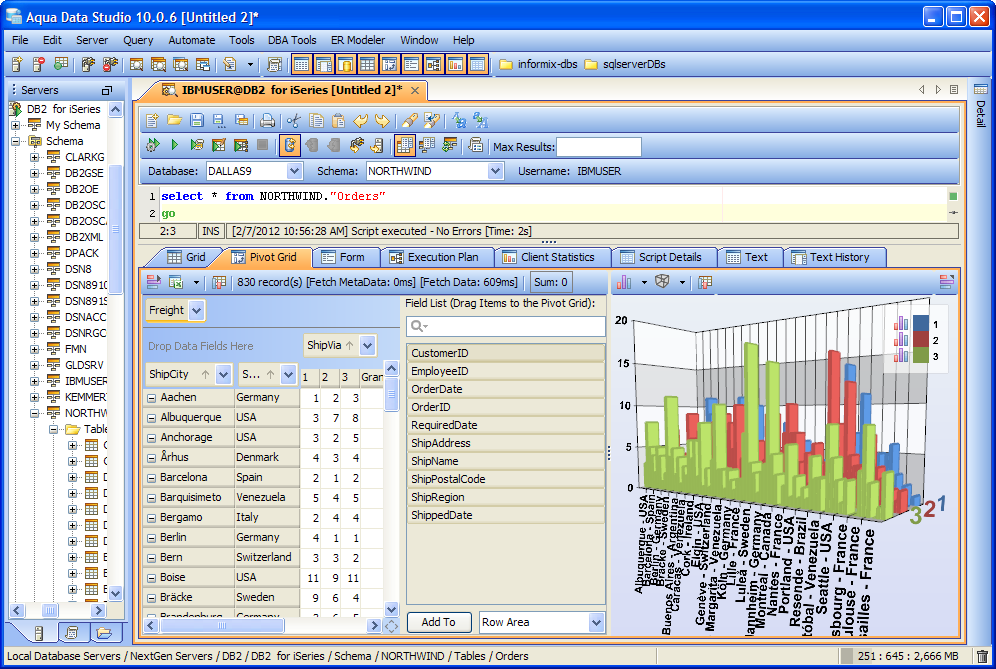Click the Field List search box
Image resolution: width=996 pixels, height=669 pixels.
506,326
